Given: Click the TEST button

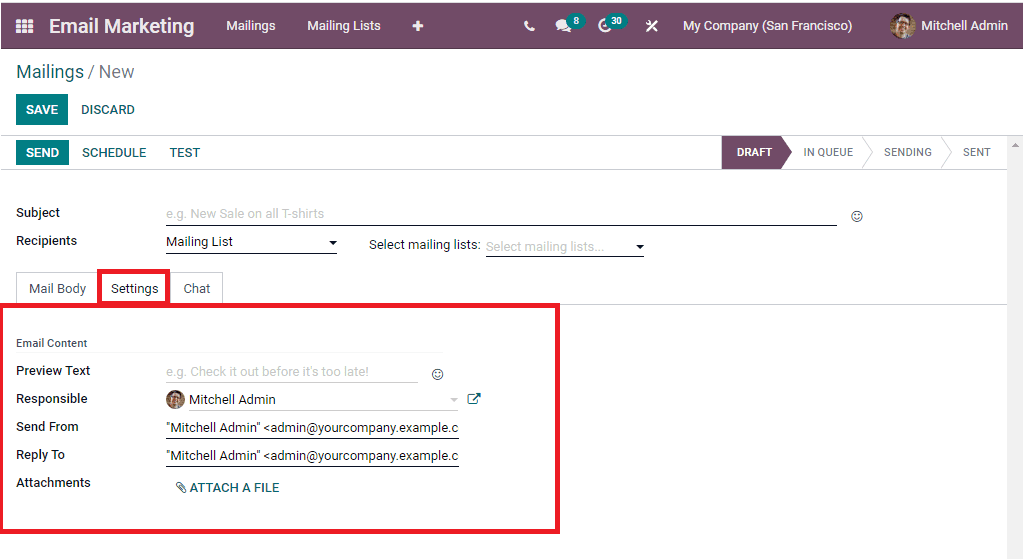Looking at the screenshot, I should click(185, 153).
